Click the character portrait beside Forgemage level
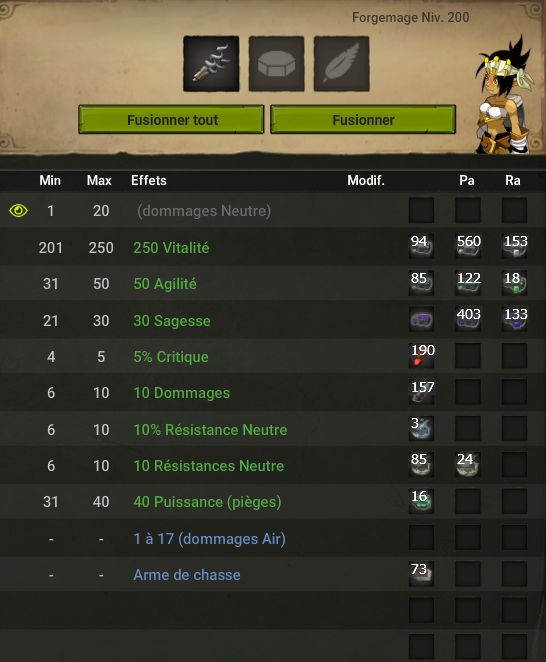Screen dimensions: 546x662 [504, 96]
